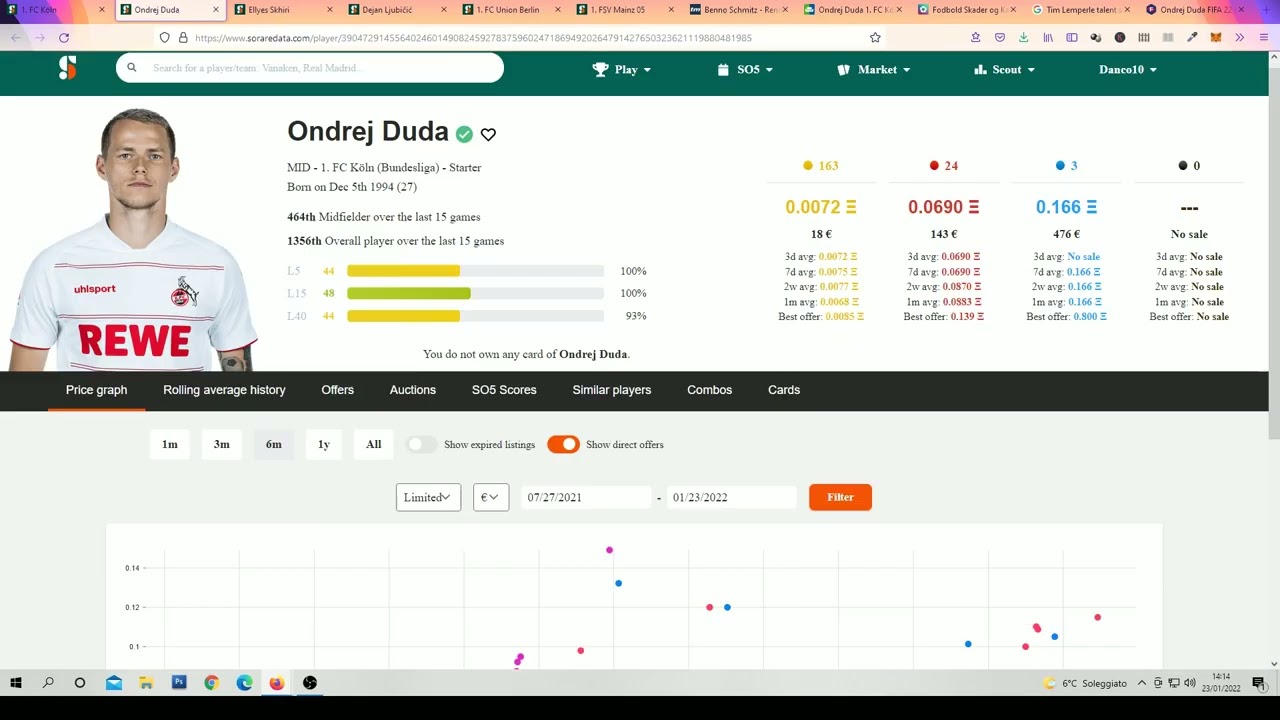Open the SO5 dropdown menu

746,69
